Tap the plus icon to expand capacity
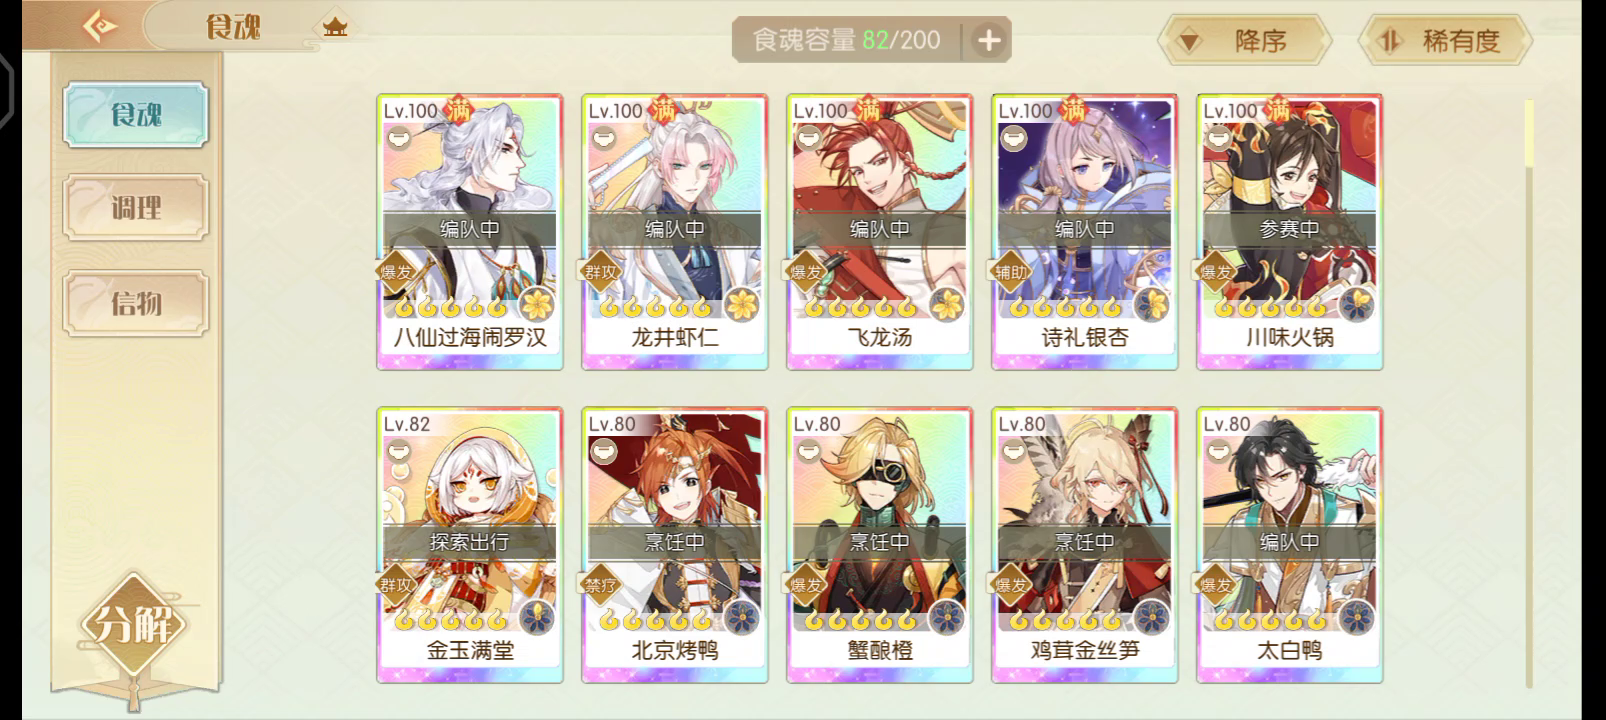Screen dimensions: 1606x720 988,41
